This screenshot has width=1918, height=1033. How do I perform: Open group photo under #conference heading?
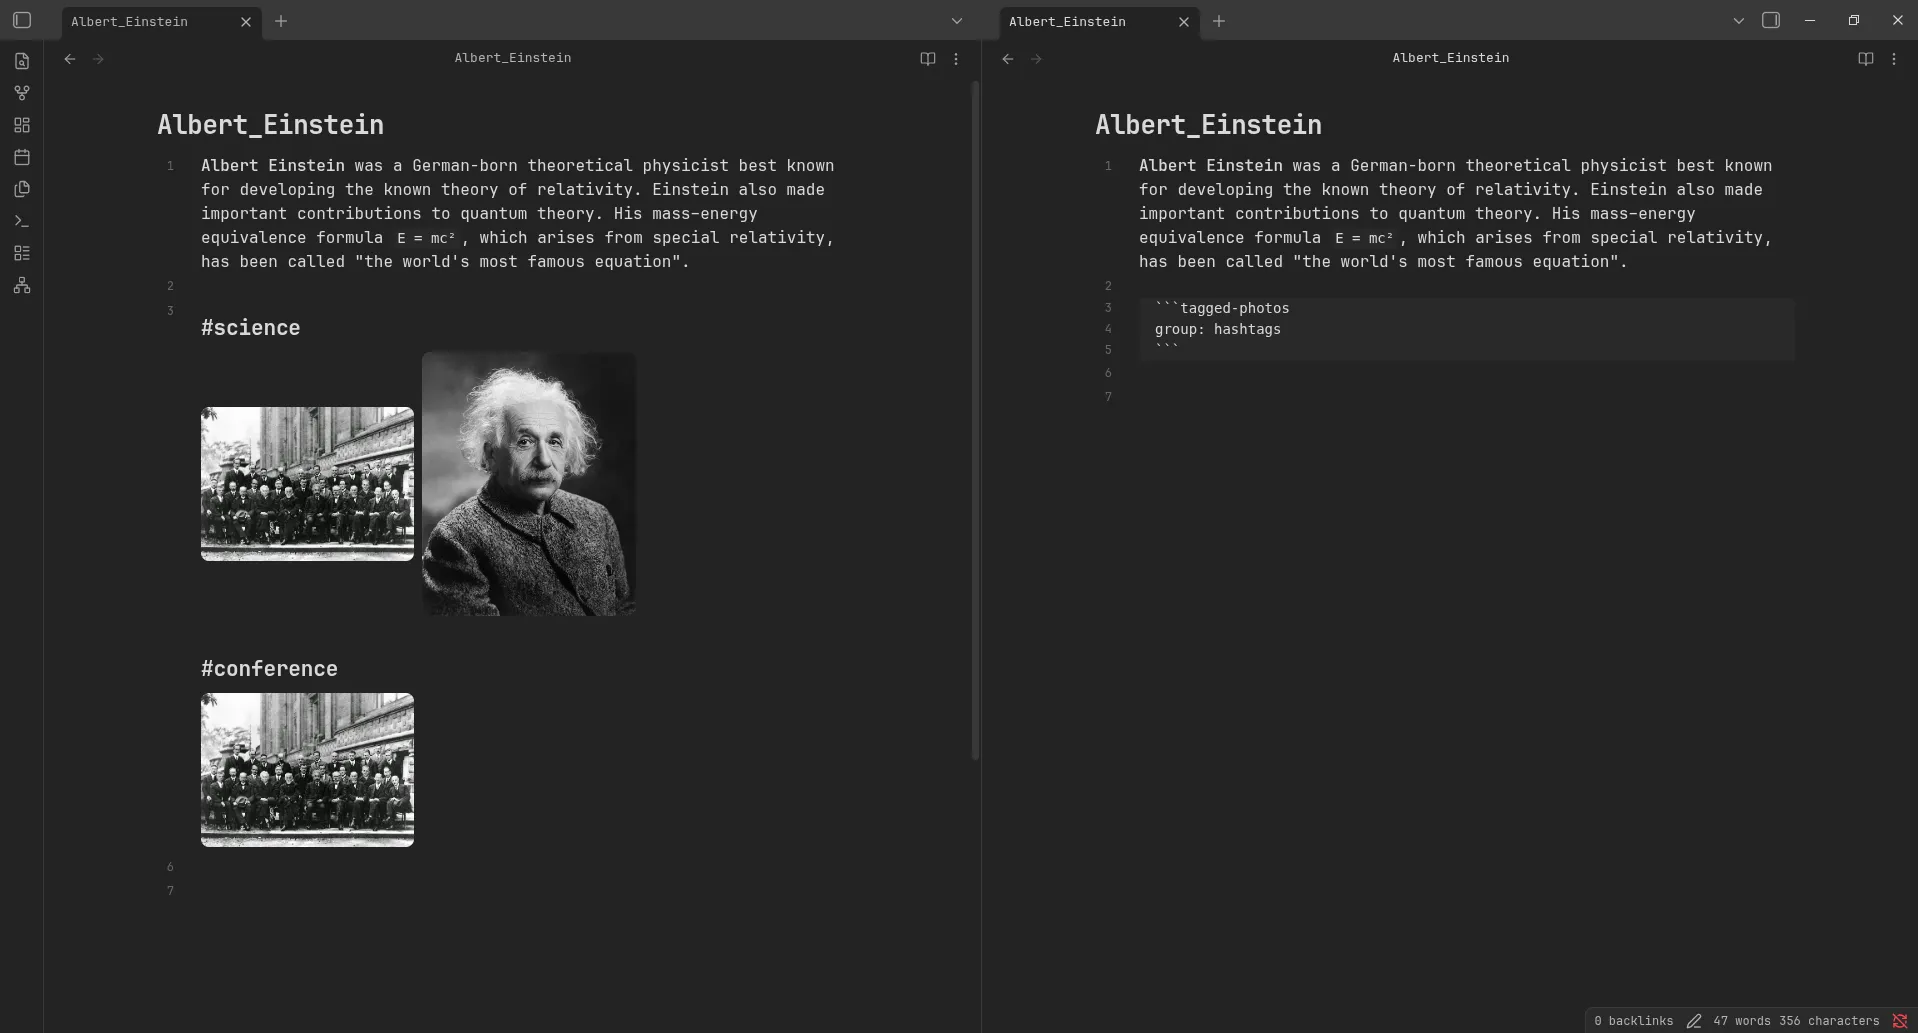click(307, 770)
